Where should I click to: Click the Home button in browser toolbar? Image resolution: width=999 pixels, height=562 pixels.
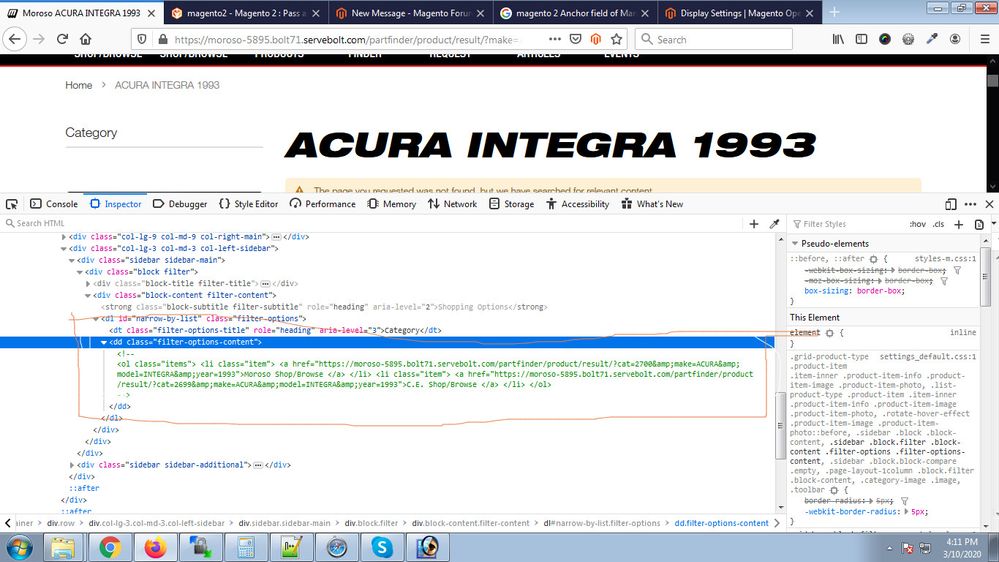click(87, 39)
